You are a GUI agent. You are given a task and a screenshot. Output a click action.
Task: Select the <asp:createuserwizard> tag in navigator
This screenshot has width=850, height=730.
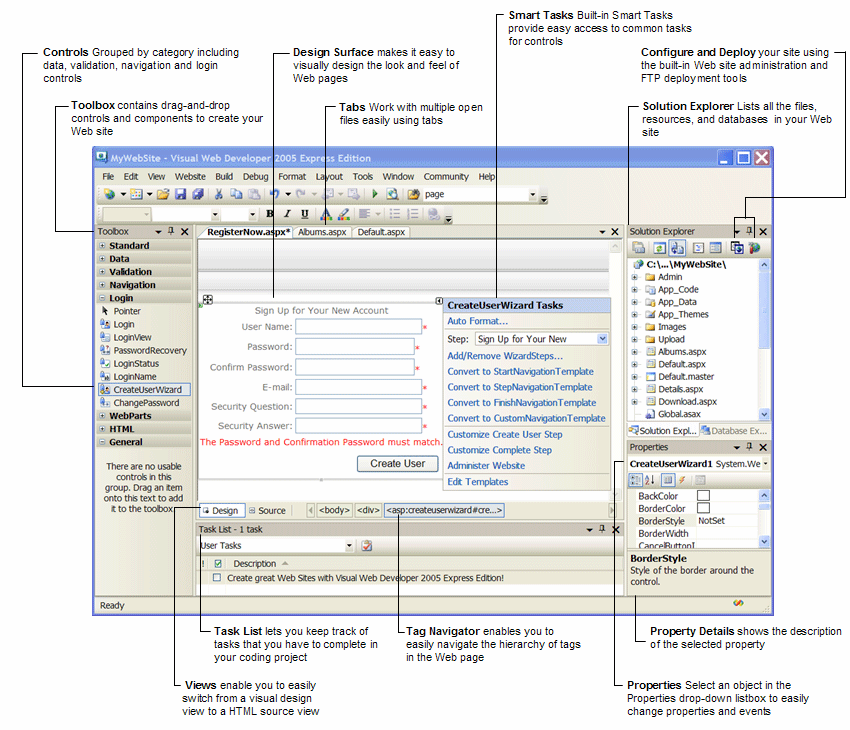444,511
